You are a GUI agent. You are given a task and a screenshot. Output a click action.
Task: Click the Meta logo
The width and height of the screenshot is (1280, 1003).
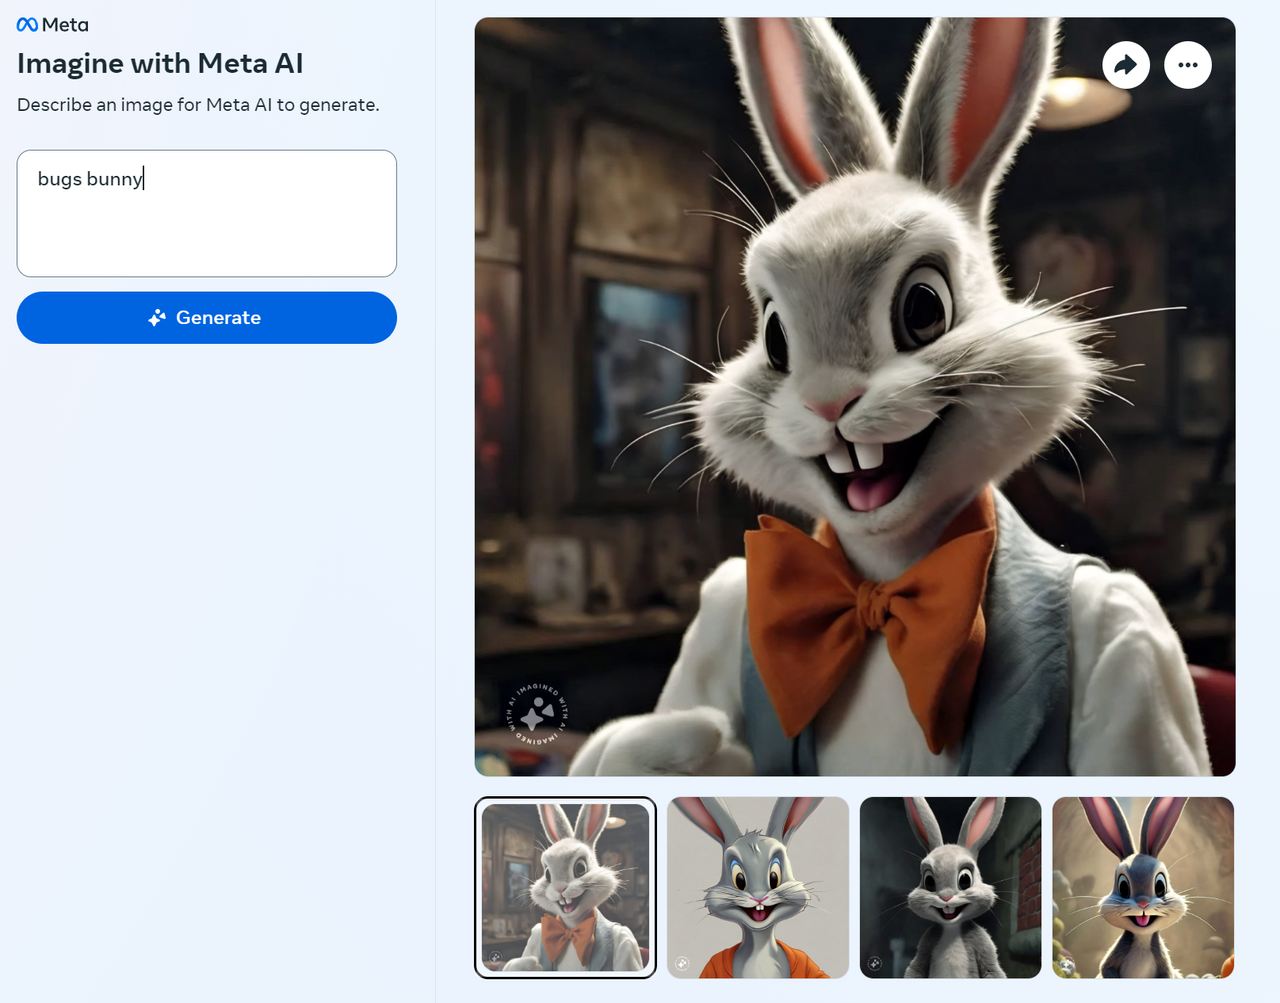click(x=53, y=24)
